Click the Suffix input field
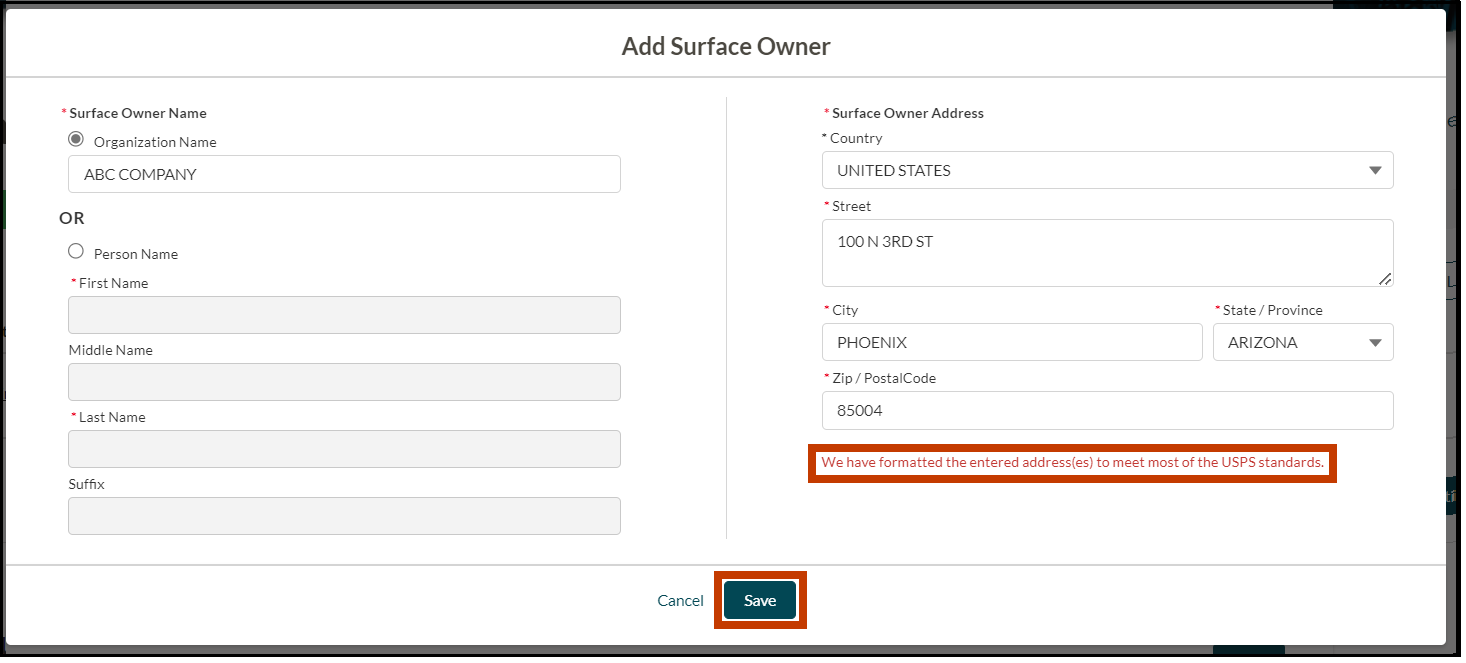Viewport: 1466px width, 663px height. pyautogui.click(x=344, y=516)
